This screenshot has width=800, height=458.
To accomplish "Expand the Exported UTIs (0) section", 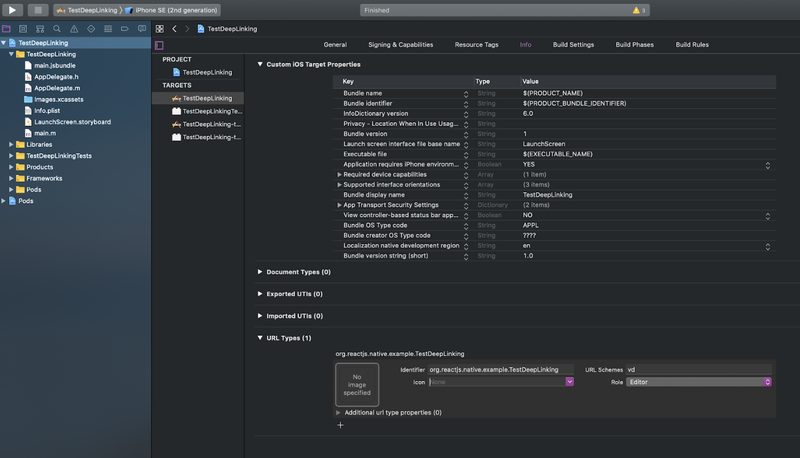I will (260, 294).
